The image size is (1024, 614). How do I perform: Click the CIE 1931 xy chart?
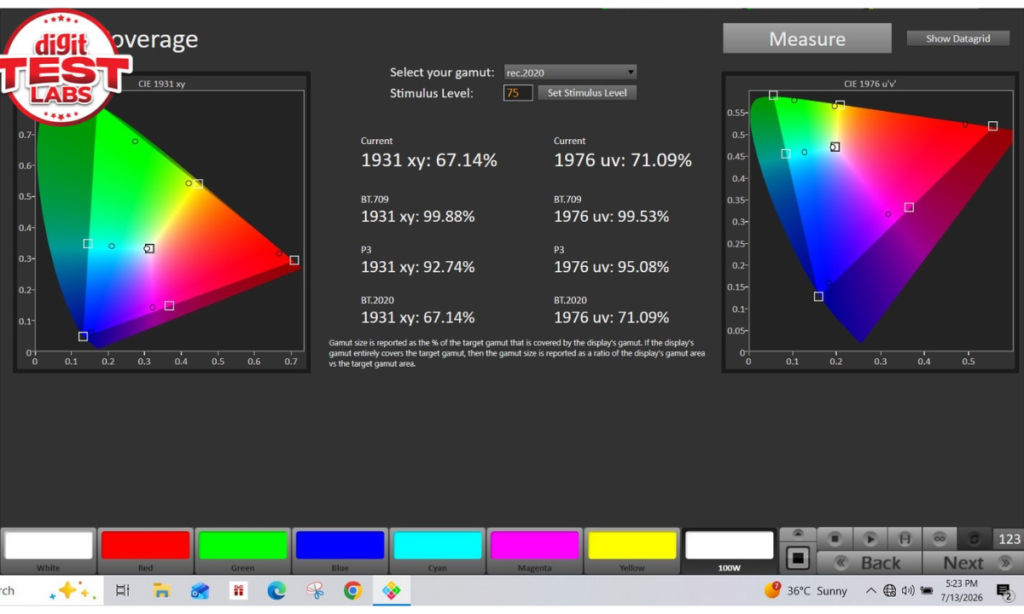162,222
